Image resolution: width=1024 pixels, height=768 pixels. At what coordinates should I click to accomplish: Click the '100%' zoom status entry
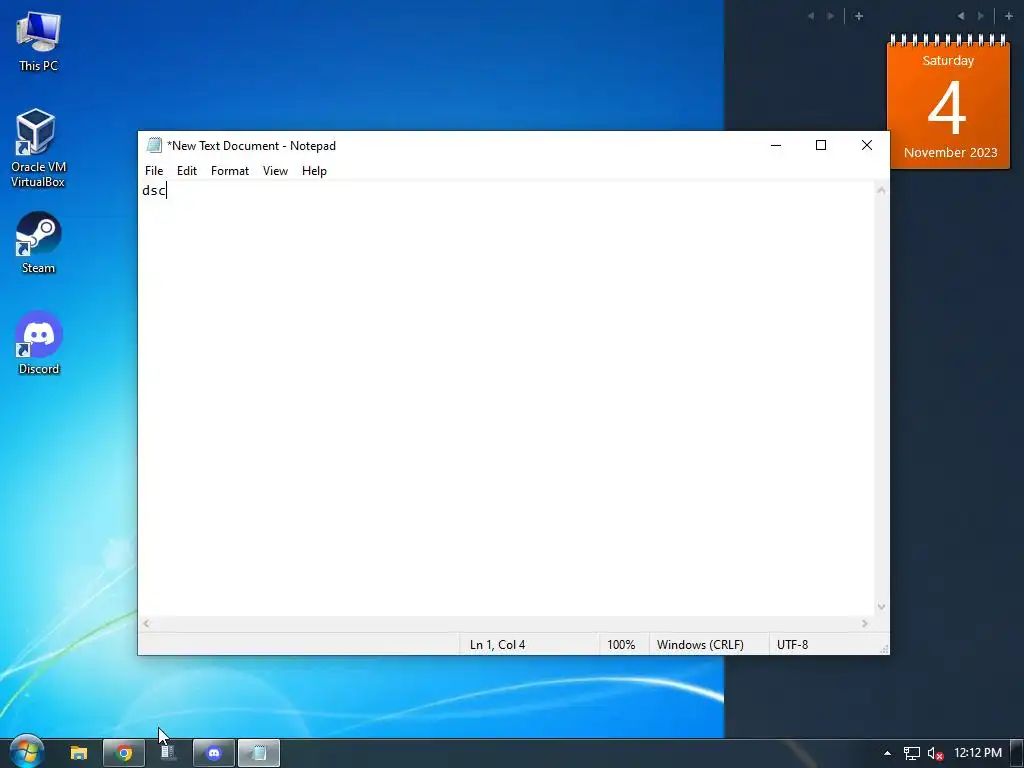621,645
